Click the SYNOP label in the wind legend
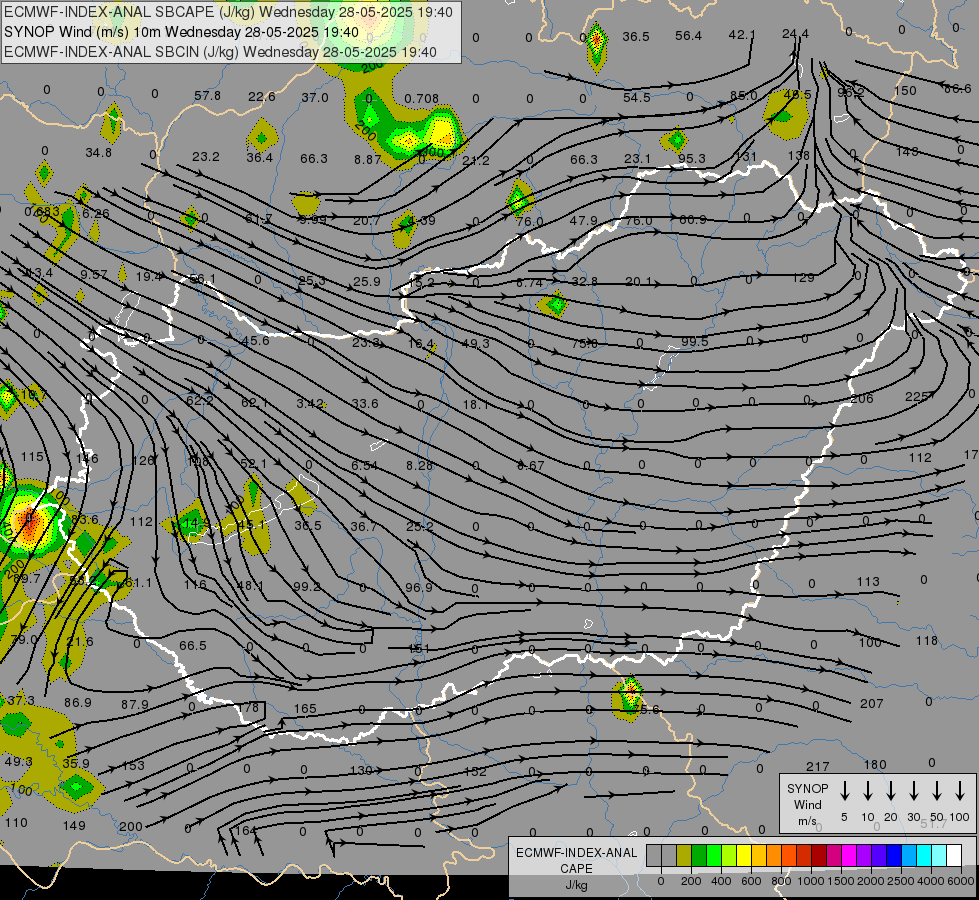979x900 pixels. click(x=807, y=788)
